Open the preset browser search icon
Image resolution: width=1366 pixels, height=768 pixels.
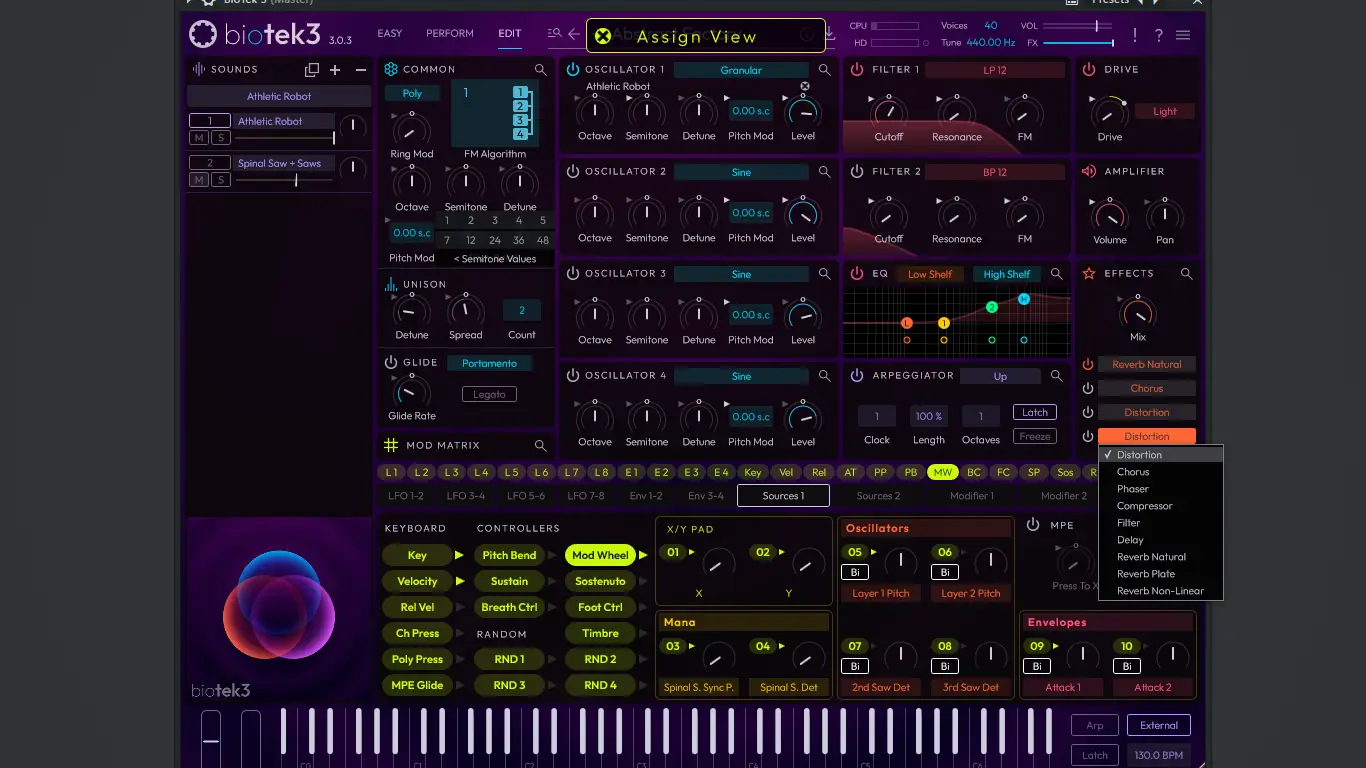(554, 34)
